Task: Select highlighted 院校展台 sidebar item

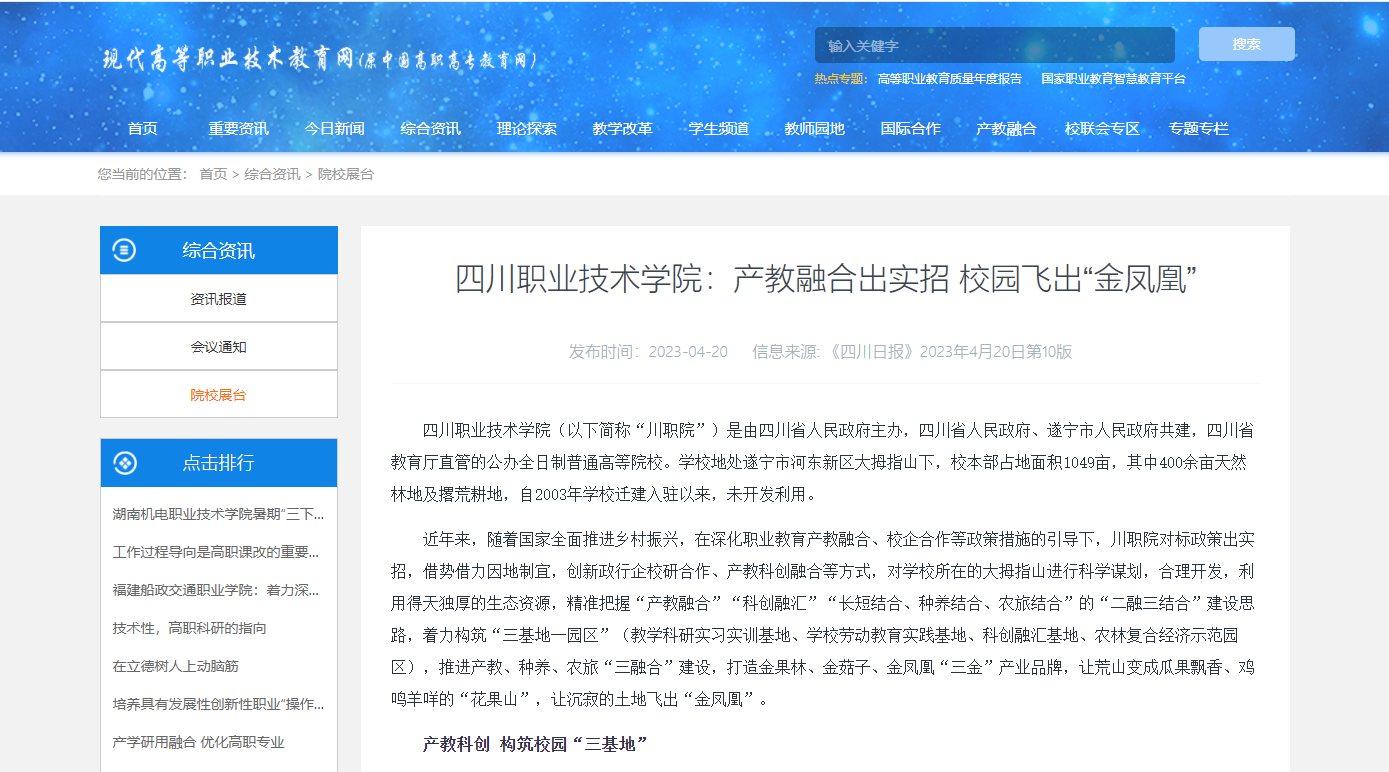Action: [x=218, y=395]
